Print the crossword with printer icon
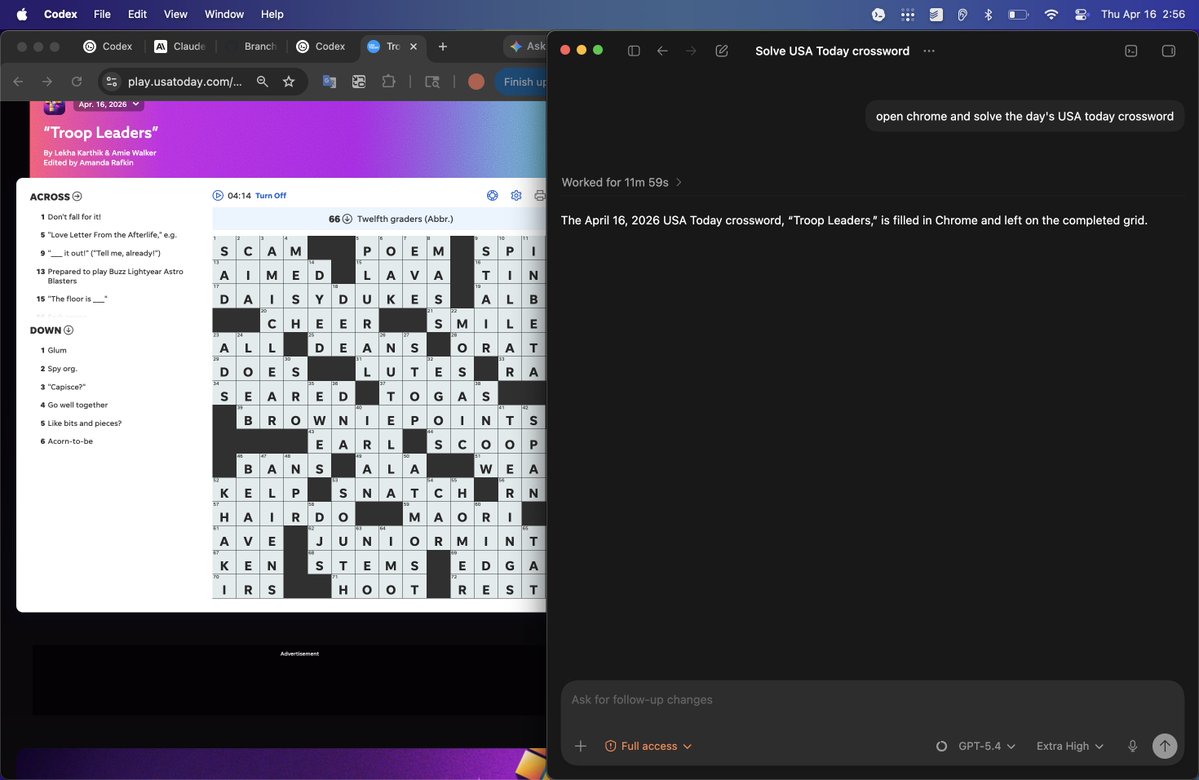This screenshot has width=1199, height=780. click(540, 196)
